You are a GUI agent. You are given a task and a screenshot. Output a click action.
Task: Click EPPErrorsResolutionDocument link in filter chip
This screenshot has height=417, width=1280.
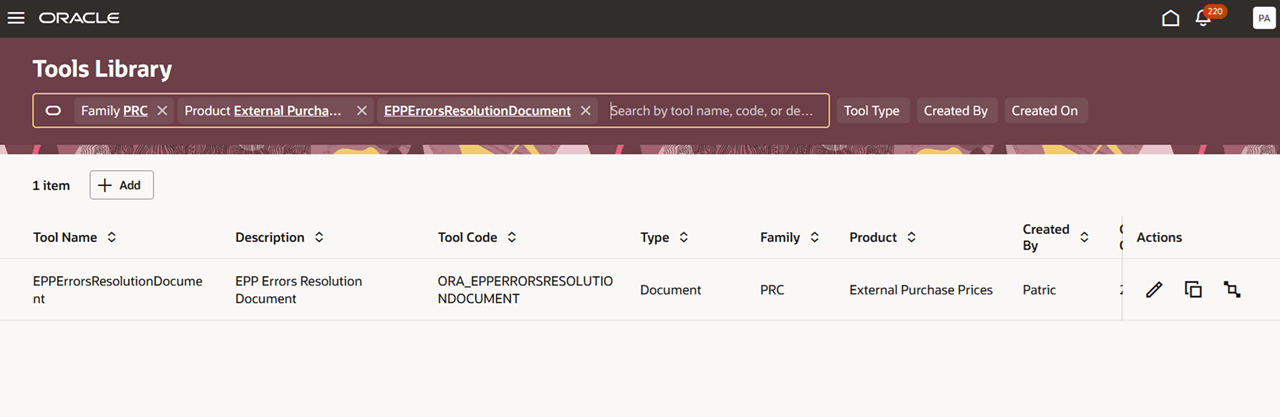[x=477, y=111]
